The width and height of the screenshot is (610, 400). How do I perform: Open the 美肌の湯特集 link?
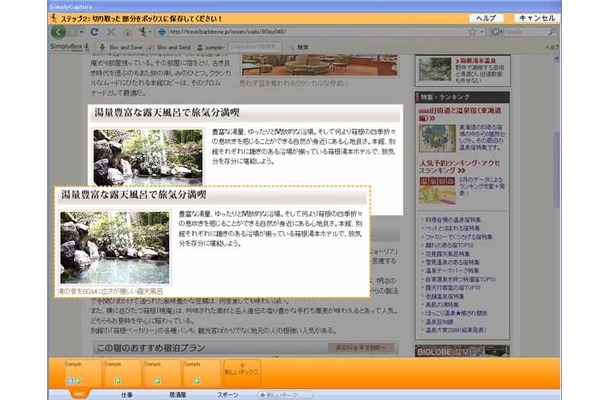click(442, 305)
